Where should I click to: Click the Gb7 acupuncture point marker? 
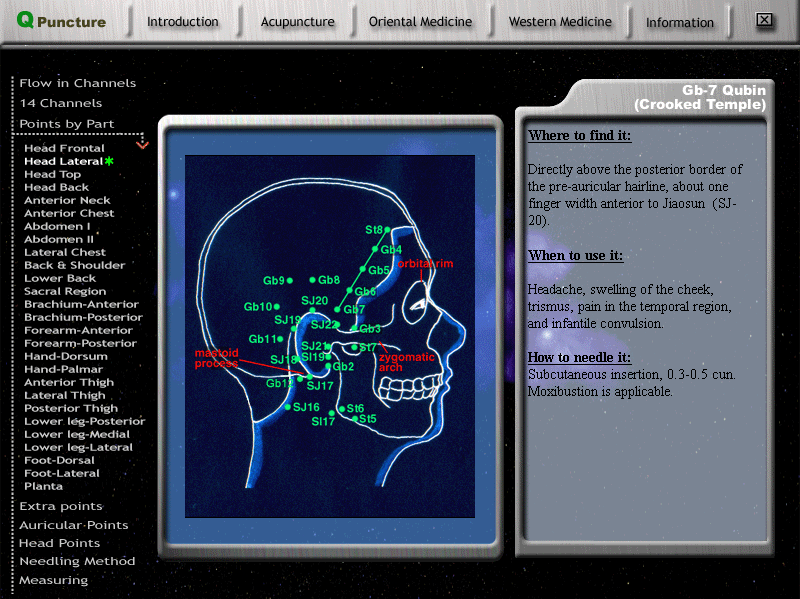point(337,310)
